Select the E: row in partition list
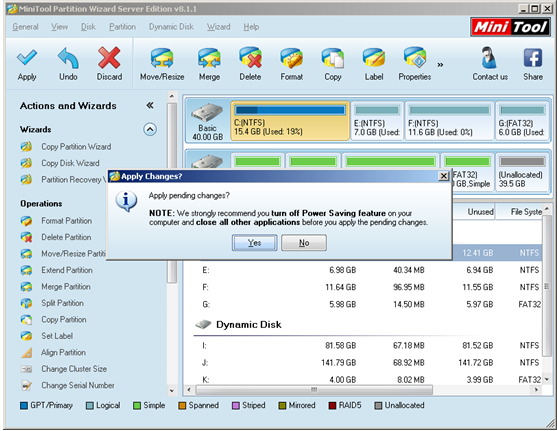557x431 pixels. coord(368,270)
